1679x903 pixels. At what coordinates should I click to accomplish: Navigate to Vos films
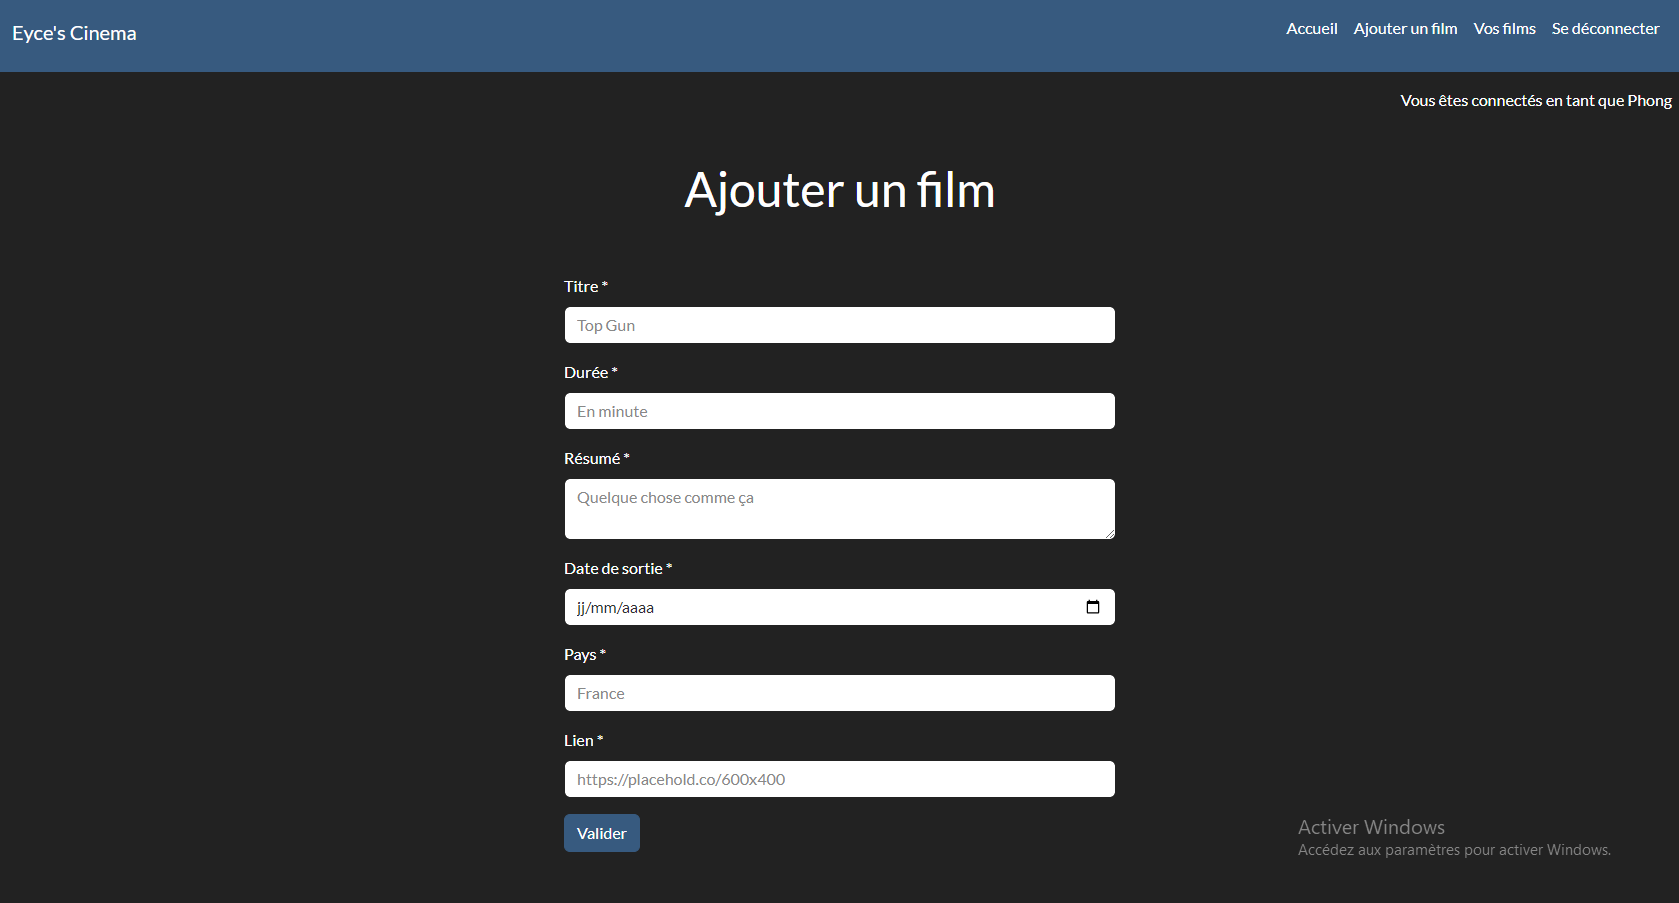coord(1504,28)
